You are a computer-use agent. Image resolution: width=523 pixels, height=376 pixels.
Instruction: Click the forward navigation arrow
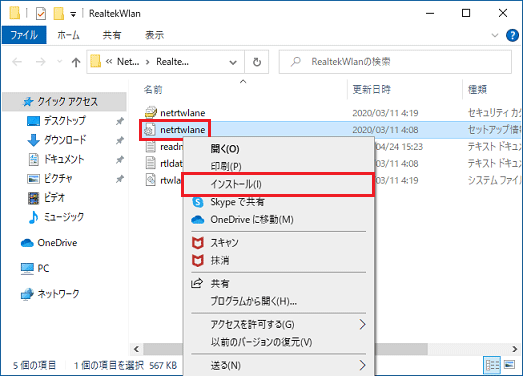[x=40, y=62]
